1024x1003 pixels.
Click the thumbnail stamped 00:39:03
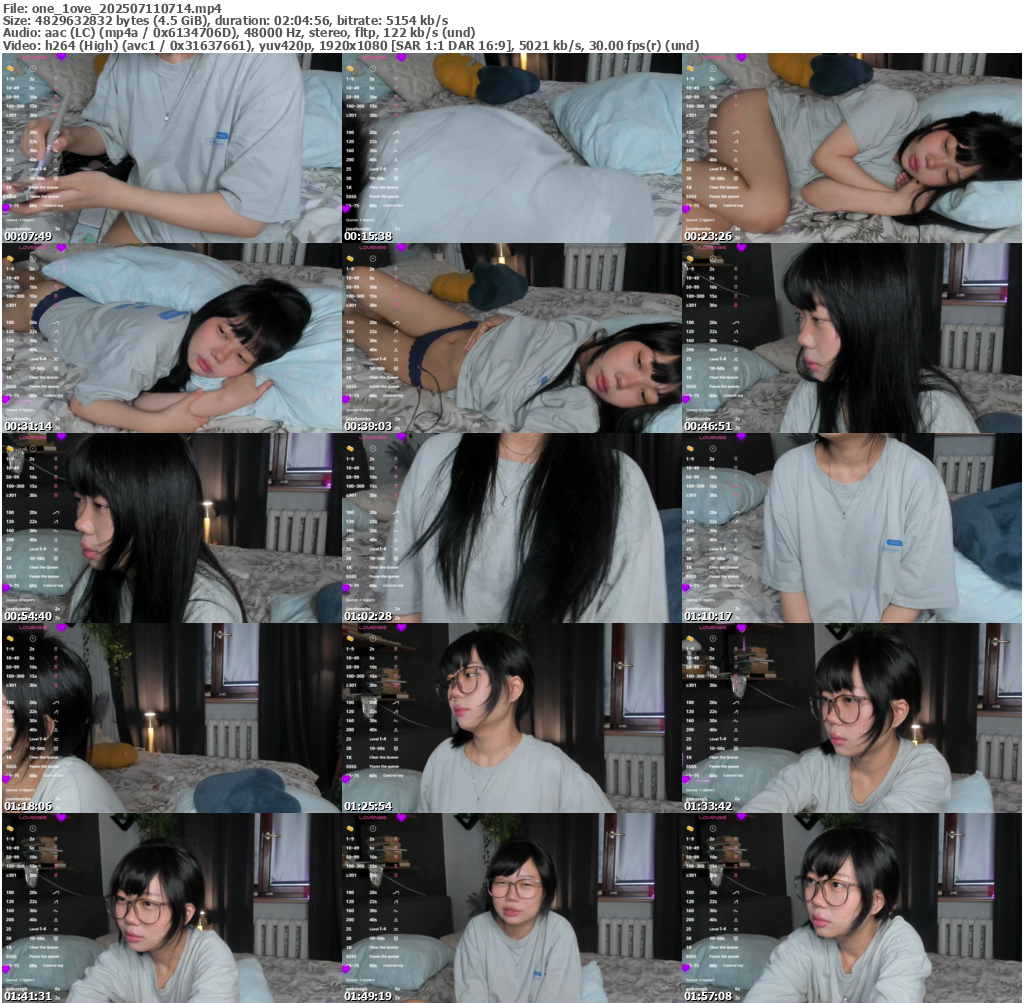(x=512, y=338)
